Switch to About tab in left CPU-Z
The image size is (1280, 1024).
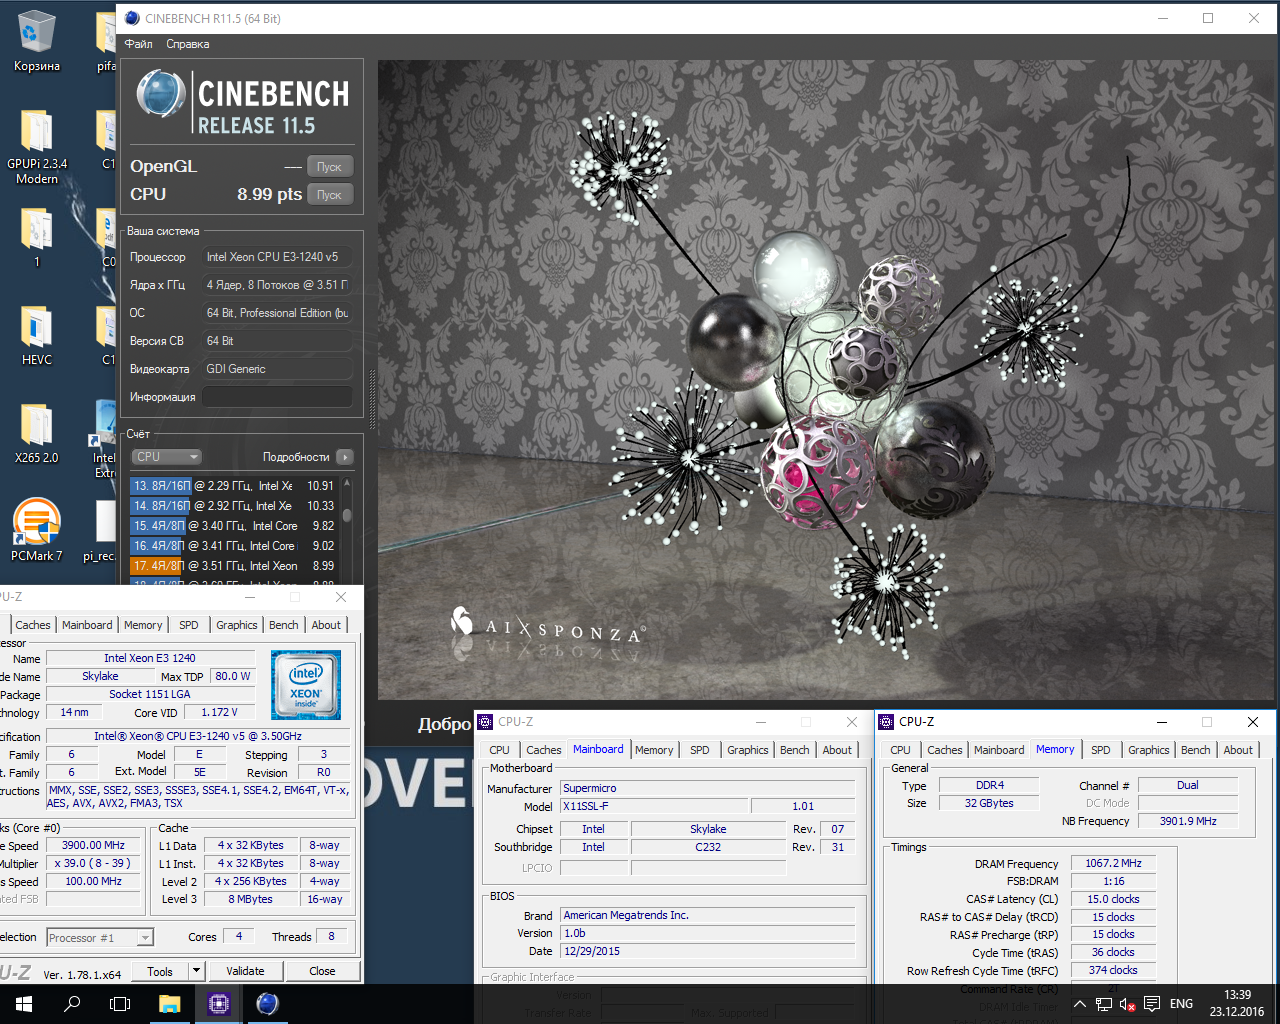pos(326,625)
